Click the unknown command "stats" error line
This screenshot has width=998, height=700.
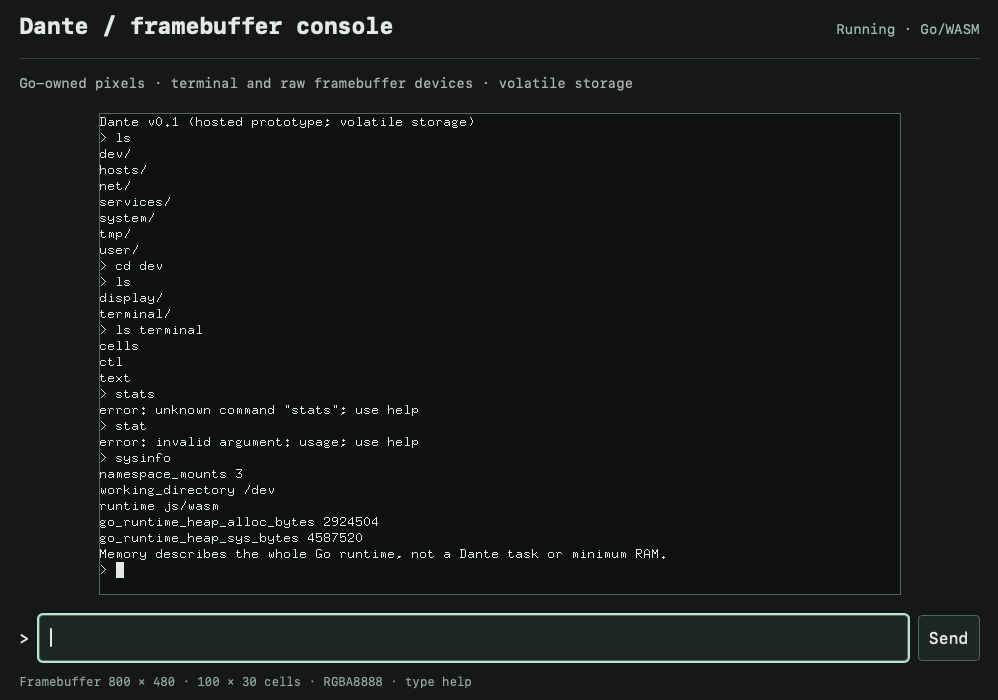click(x=259, y=410)
